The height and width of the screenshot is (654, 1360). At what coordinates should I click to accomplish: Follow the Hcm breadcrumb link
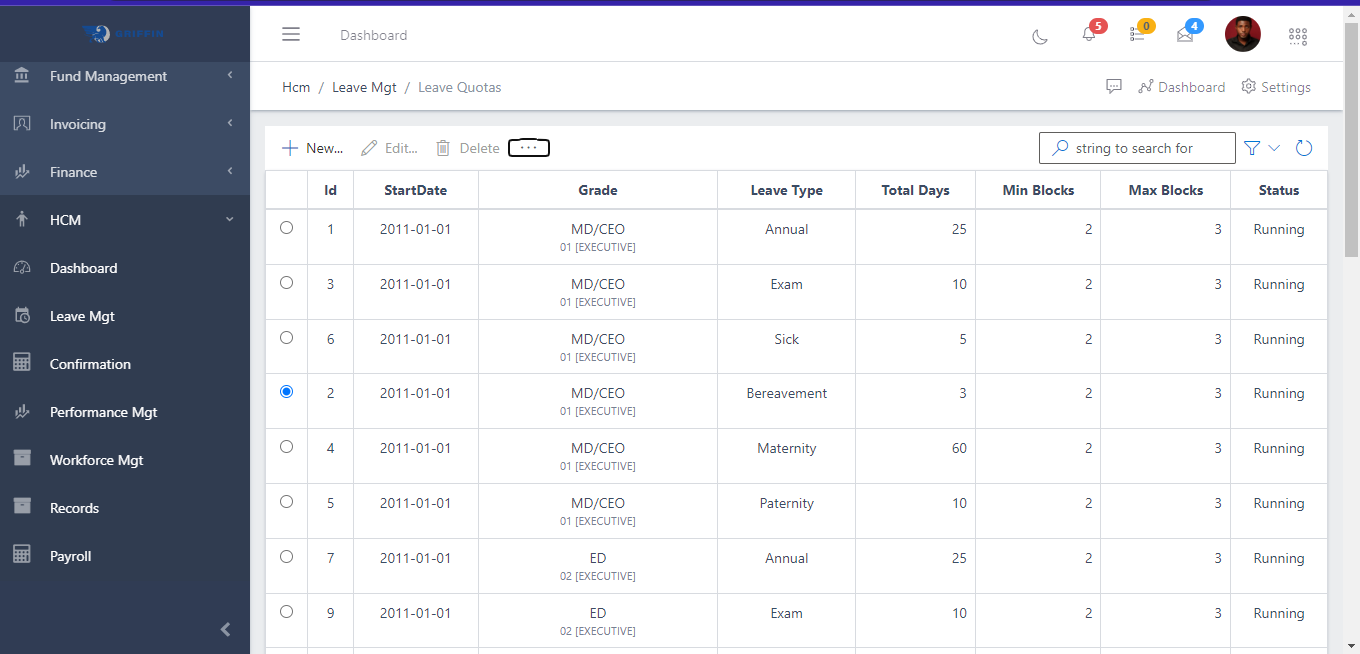pos(296,87)
